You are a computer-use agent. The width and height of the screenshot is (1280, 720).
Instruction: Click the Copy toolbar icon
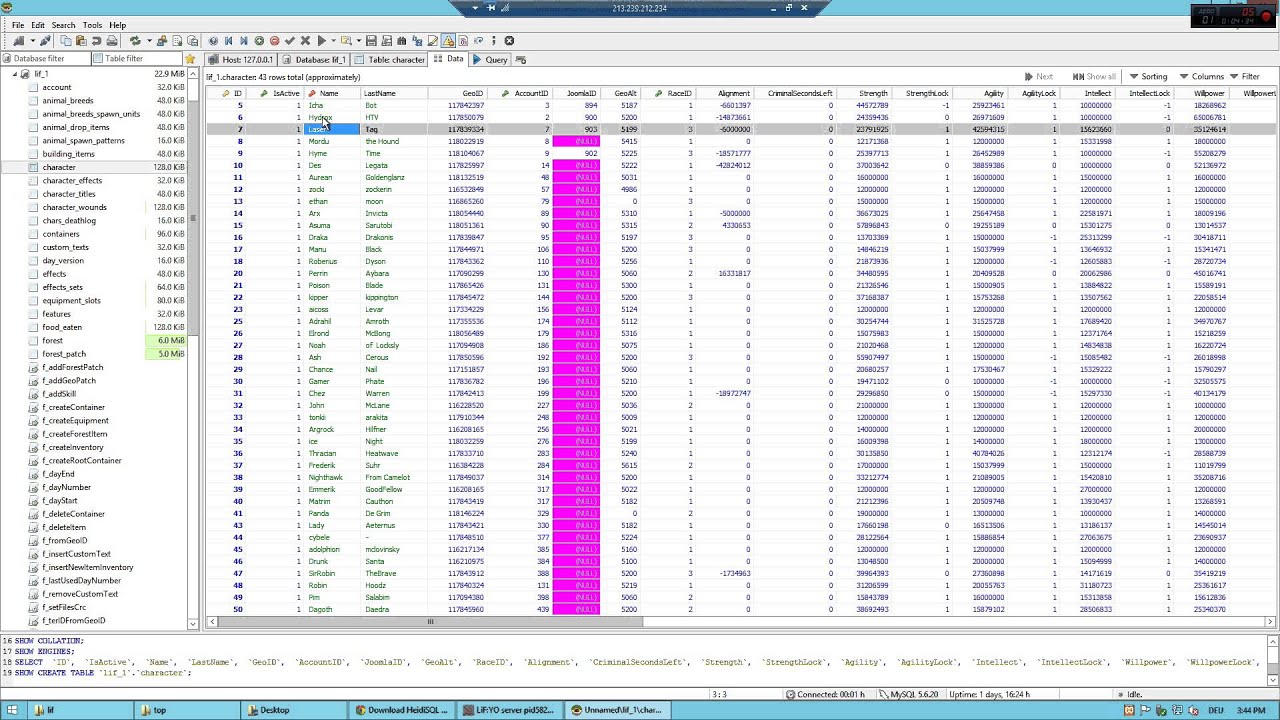65,41
